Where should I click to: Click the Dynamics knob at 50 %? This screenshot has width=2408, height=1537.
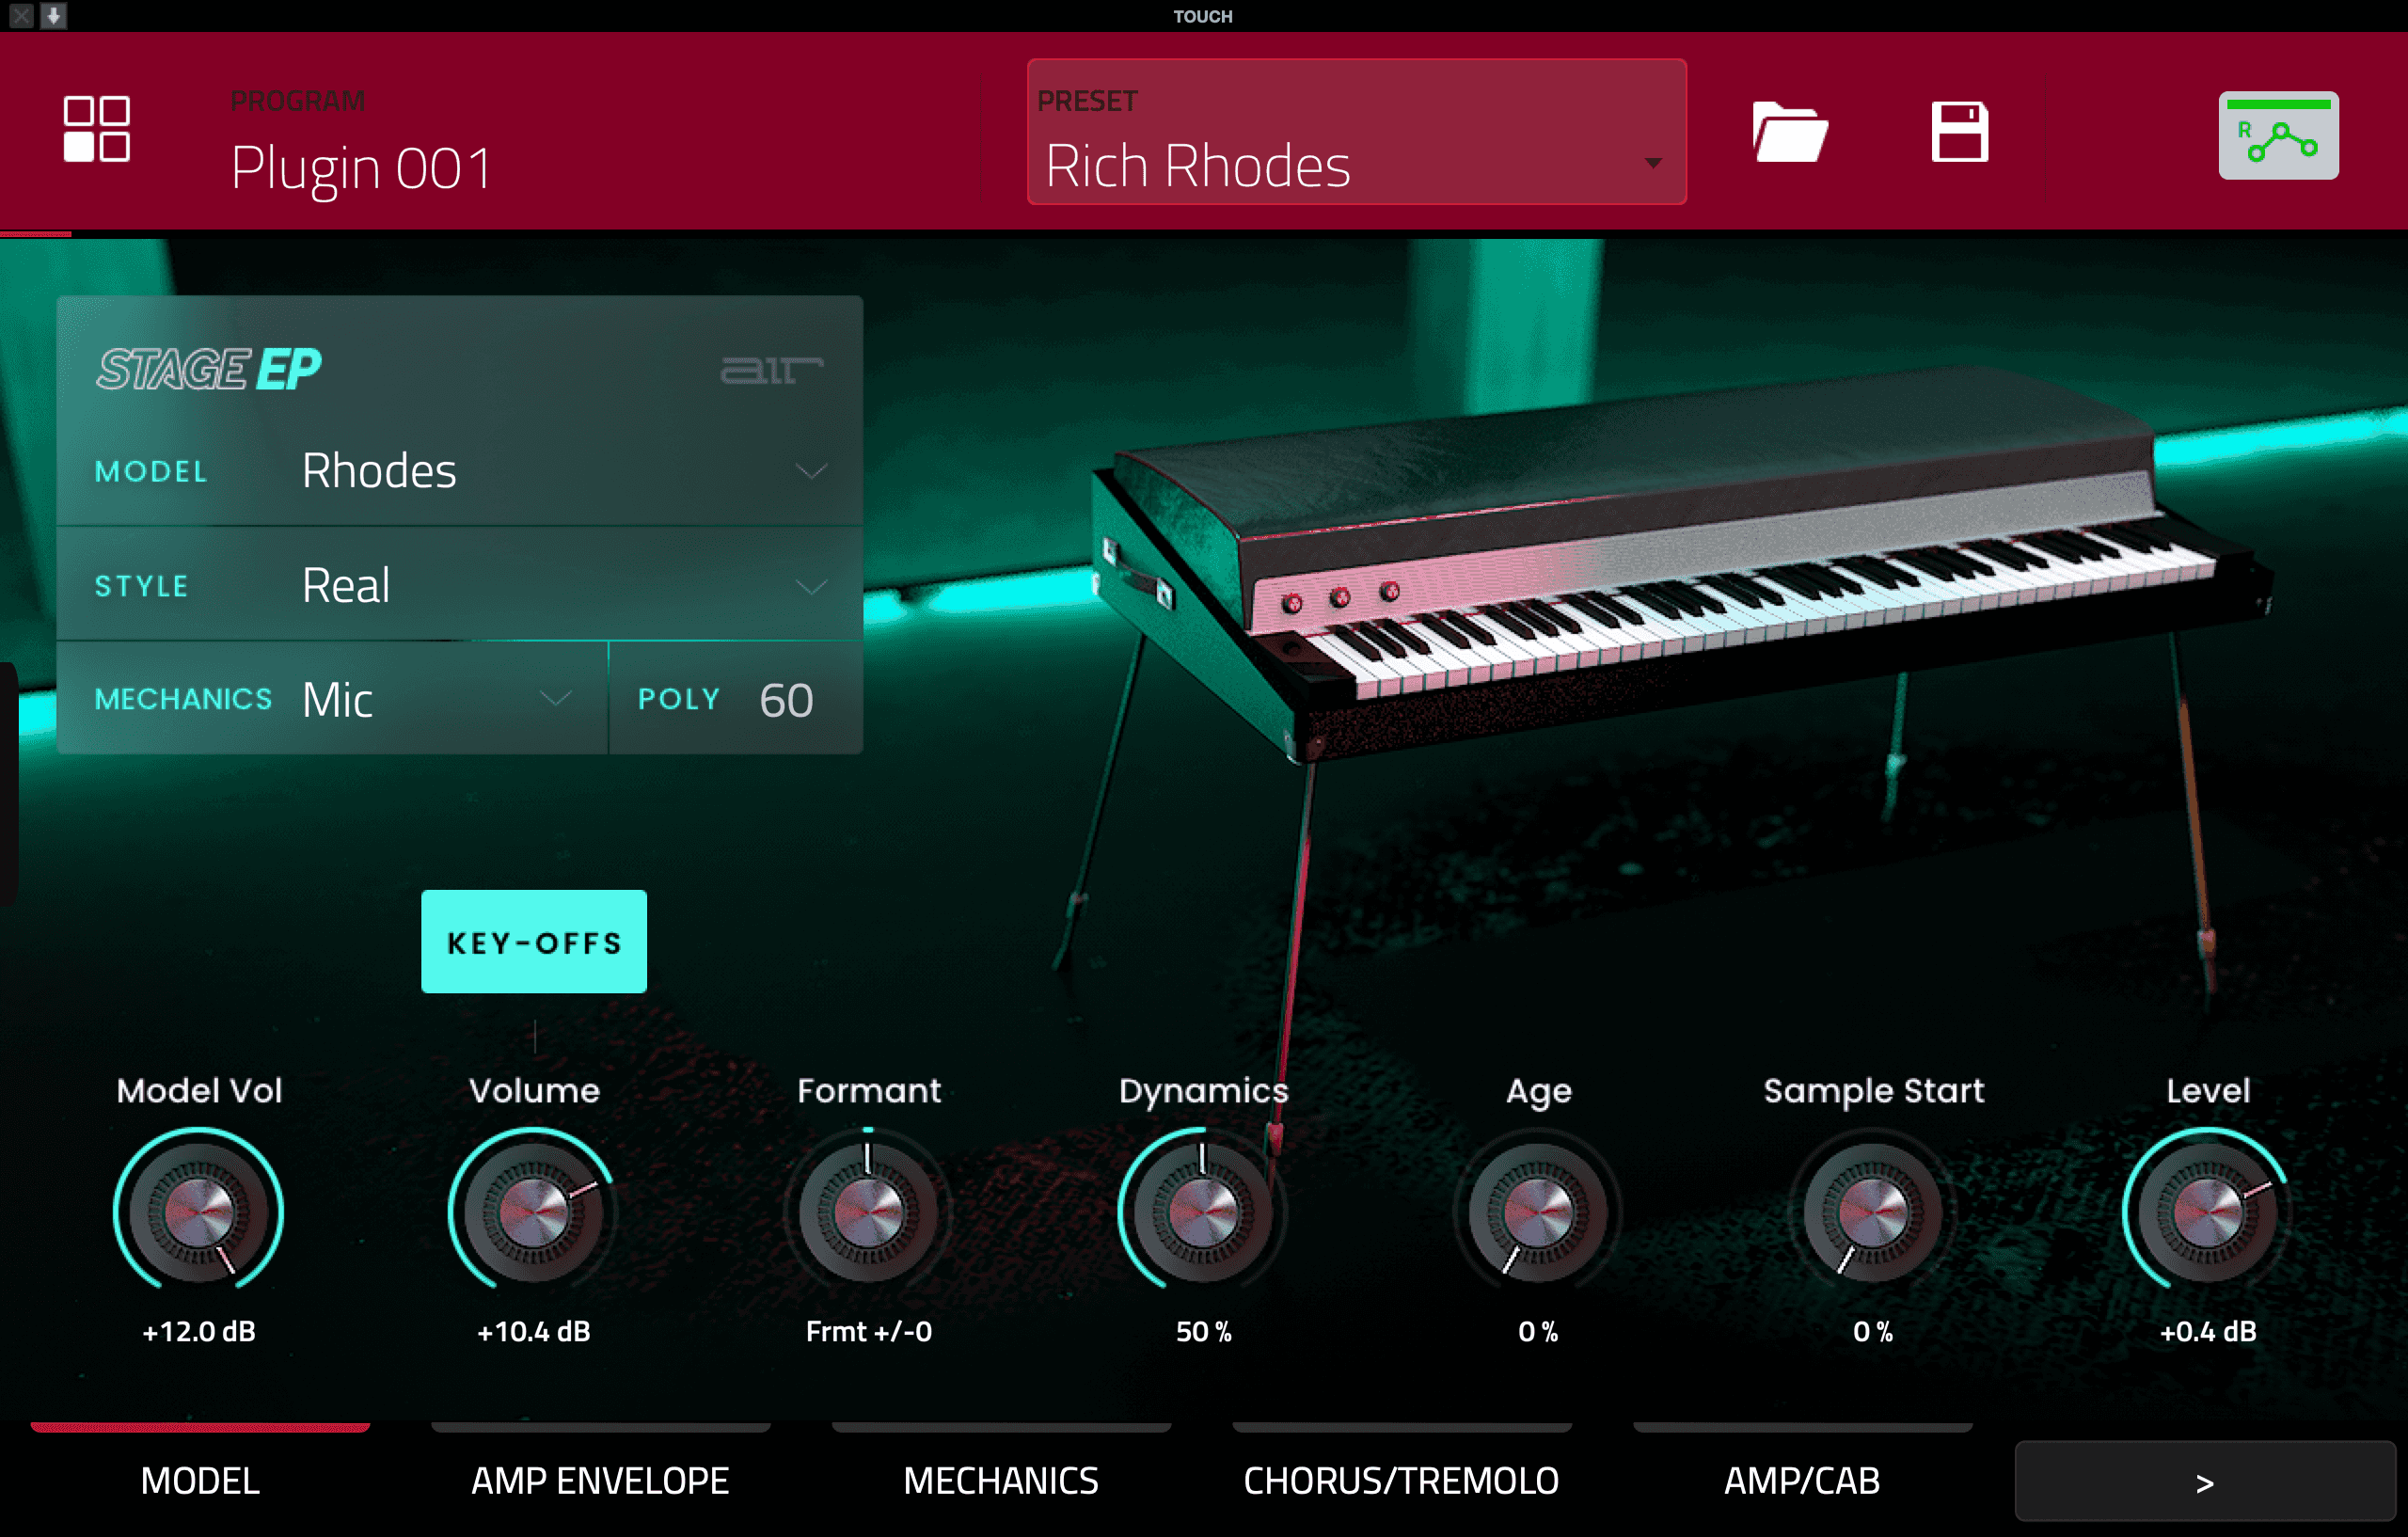click(x=1203, y=1212)
